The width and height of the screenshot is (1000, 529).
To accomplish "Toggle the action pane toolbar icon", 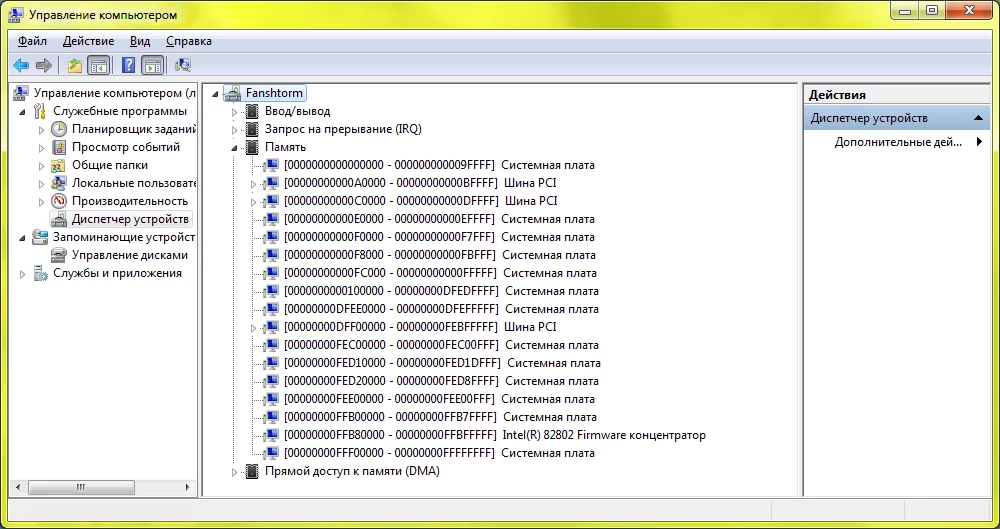I will (152, 65).
